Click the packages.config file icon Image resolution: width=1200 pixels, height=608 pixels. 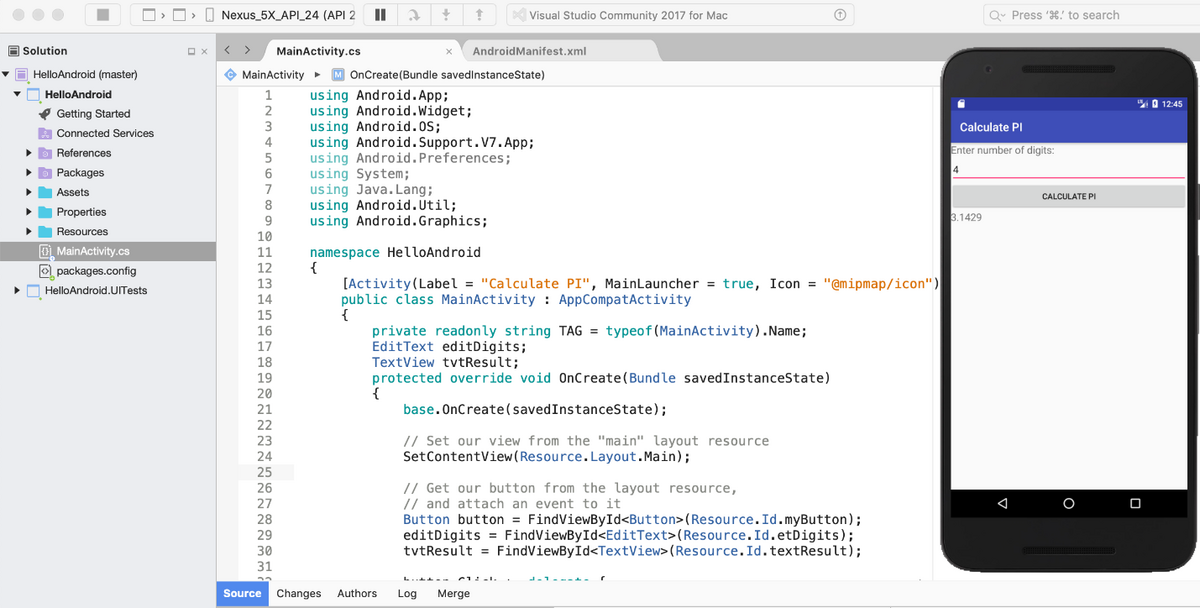pos(45,271)
